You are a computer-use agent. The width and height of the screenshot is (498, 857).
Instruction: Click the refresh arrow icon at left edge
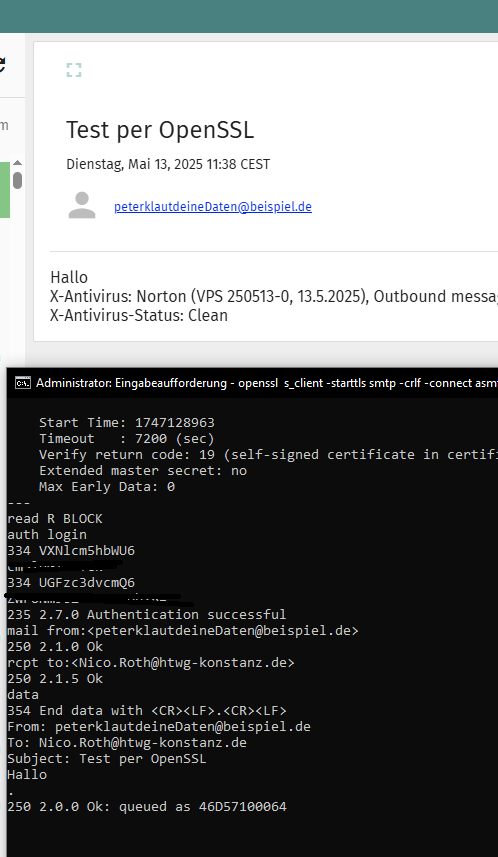pyautogui.click(x=2, y=64)
